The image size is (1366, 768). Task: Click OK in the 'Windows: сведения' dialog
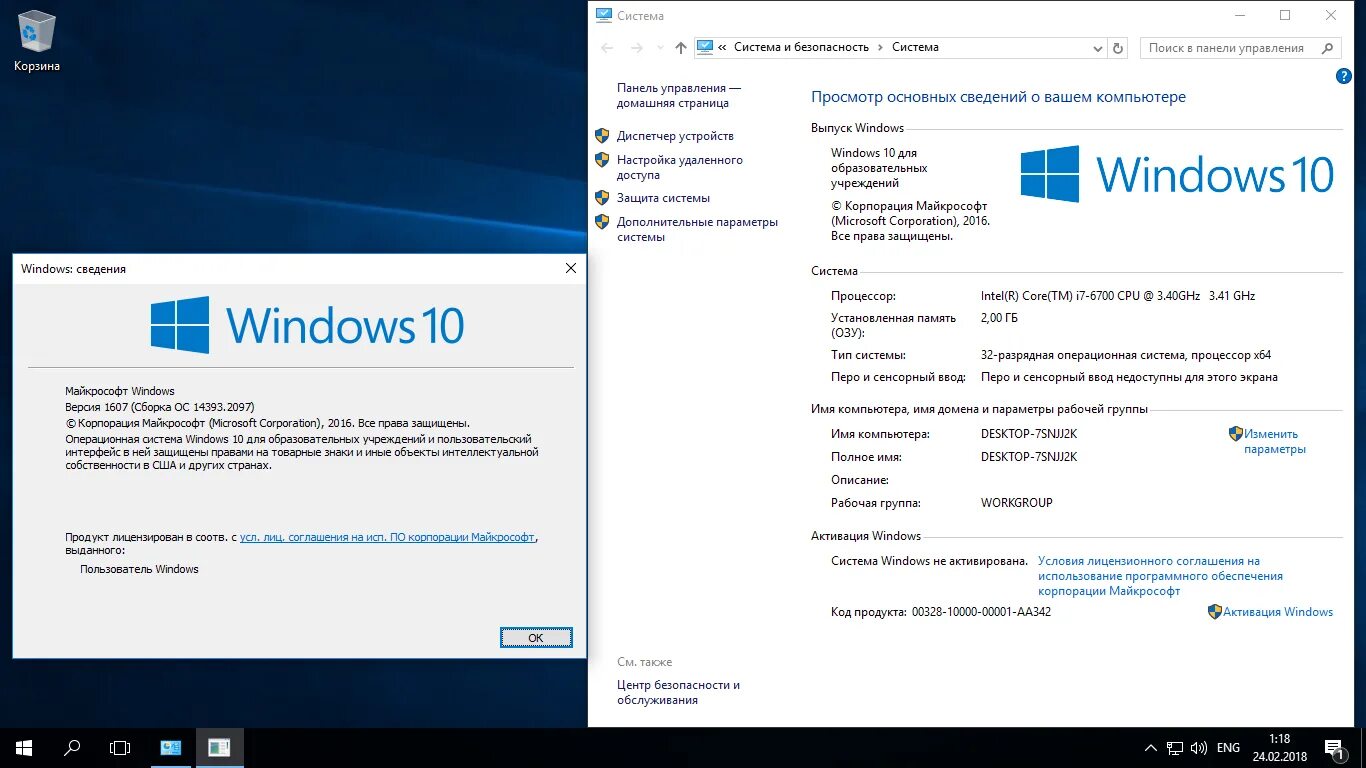(x=536, y=637)
